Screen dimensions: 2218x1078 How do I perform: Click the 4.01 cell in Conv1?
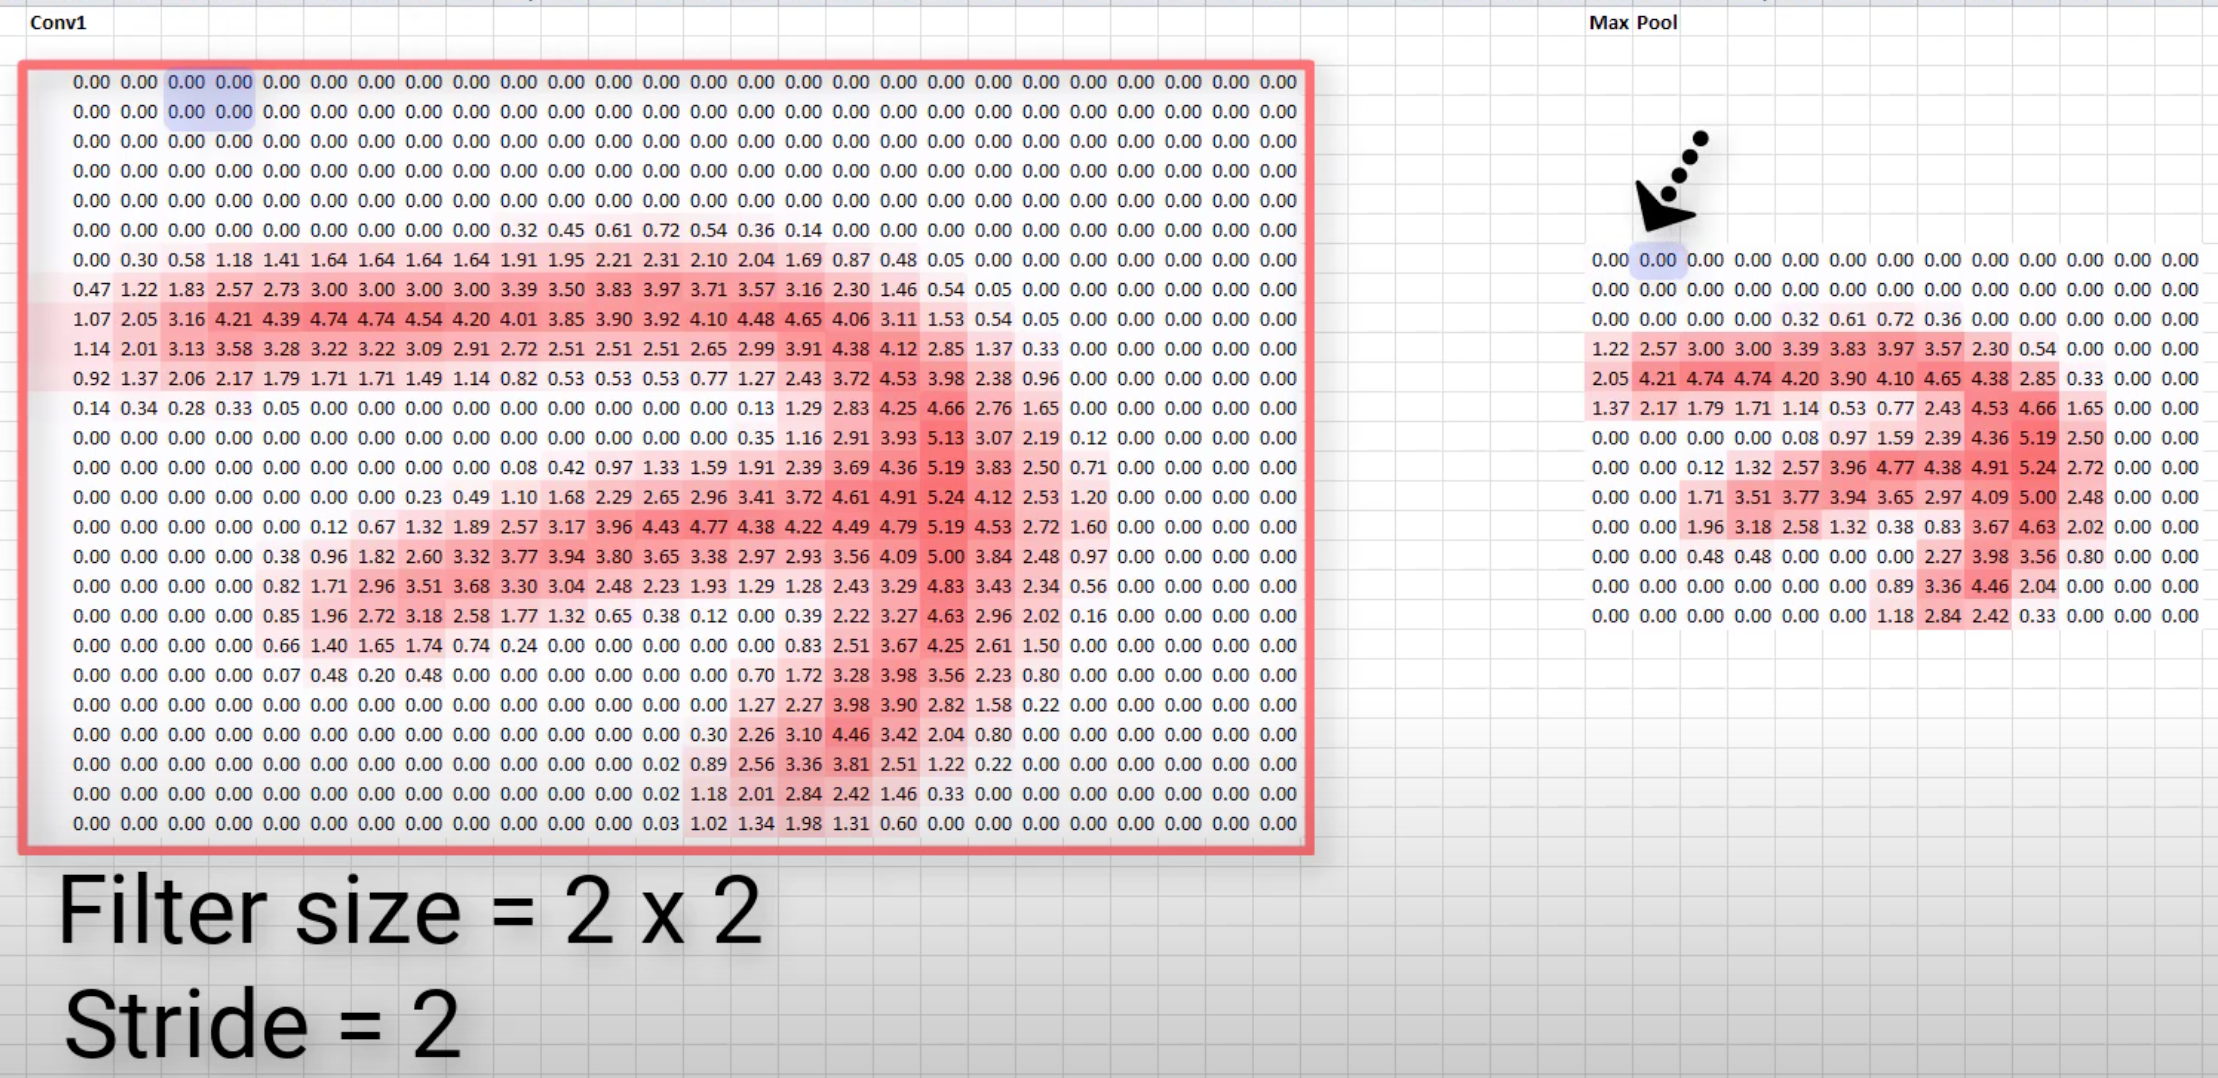click(518, 319)
